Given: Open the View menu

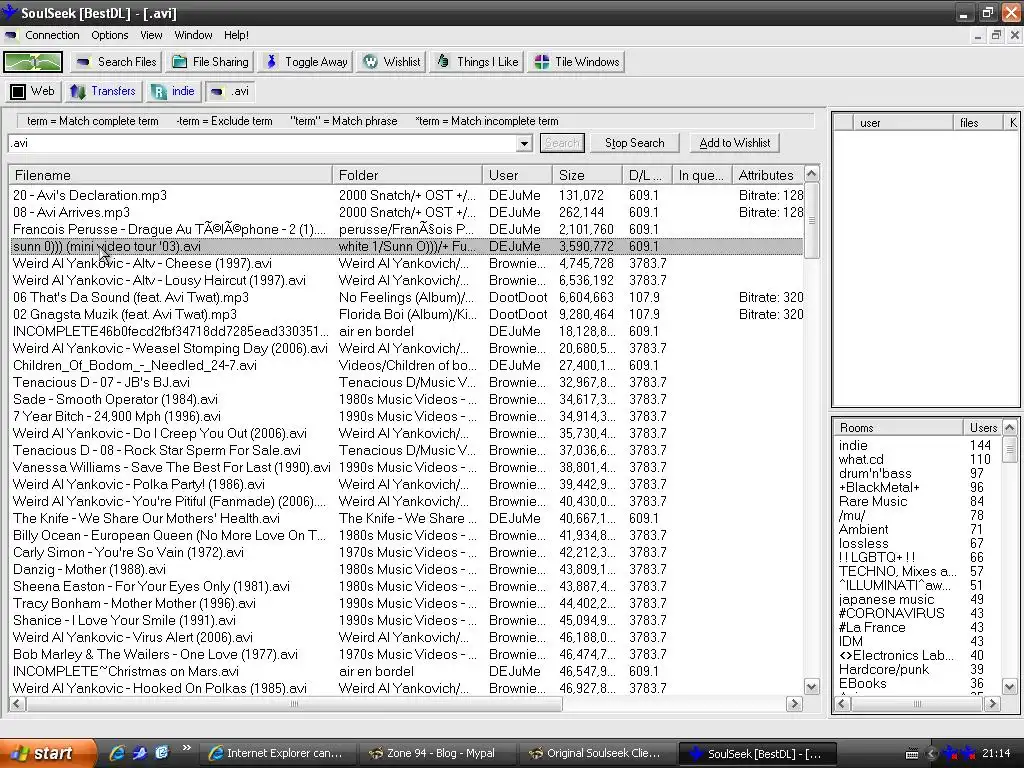Looking at the screenshot, I should [x=151, y=35].
